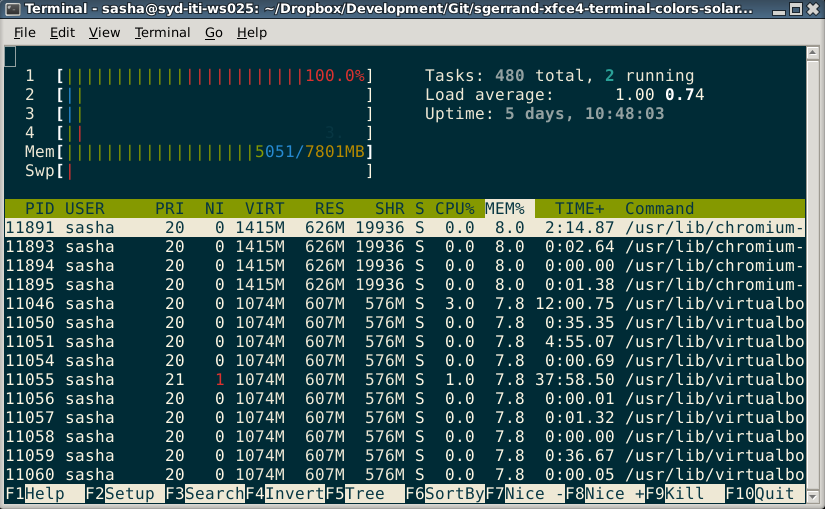The image size is (825, 509).
Task: Click the terminal window menu icon in title bar
Action: click(x=11, y=9)
